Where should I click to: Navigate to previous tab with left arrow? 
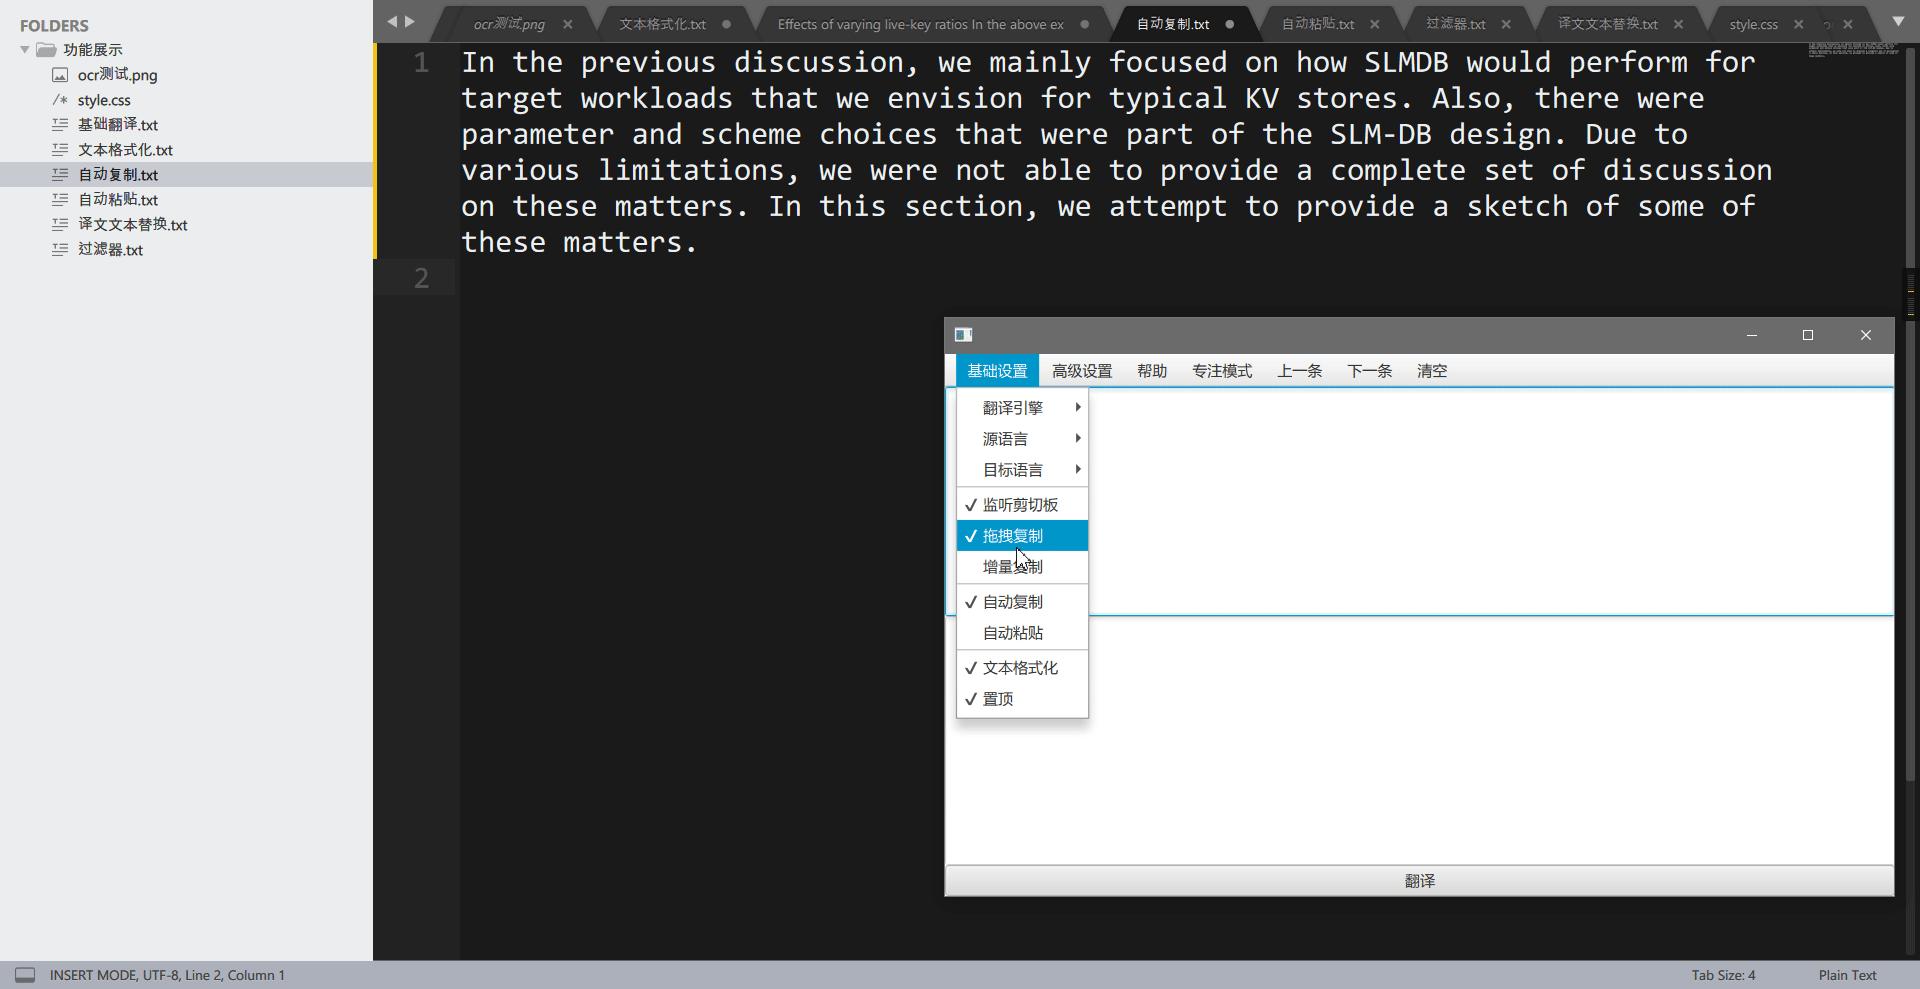[x=392, y=22]
